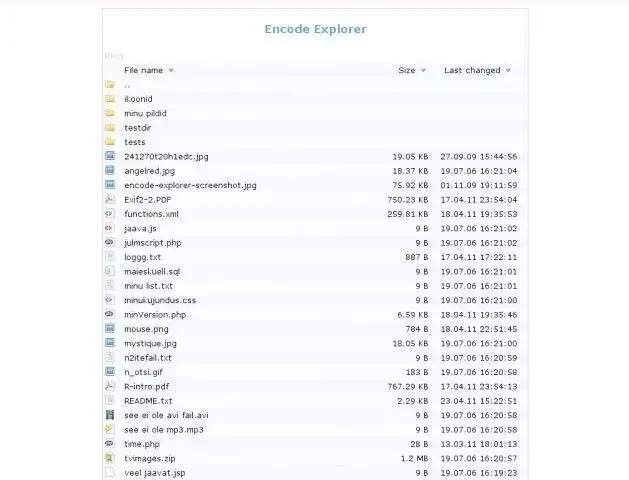Click the text icon beside minu list.txt

pos(110,286)
